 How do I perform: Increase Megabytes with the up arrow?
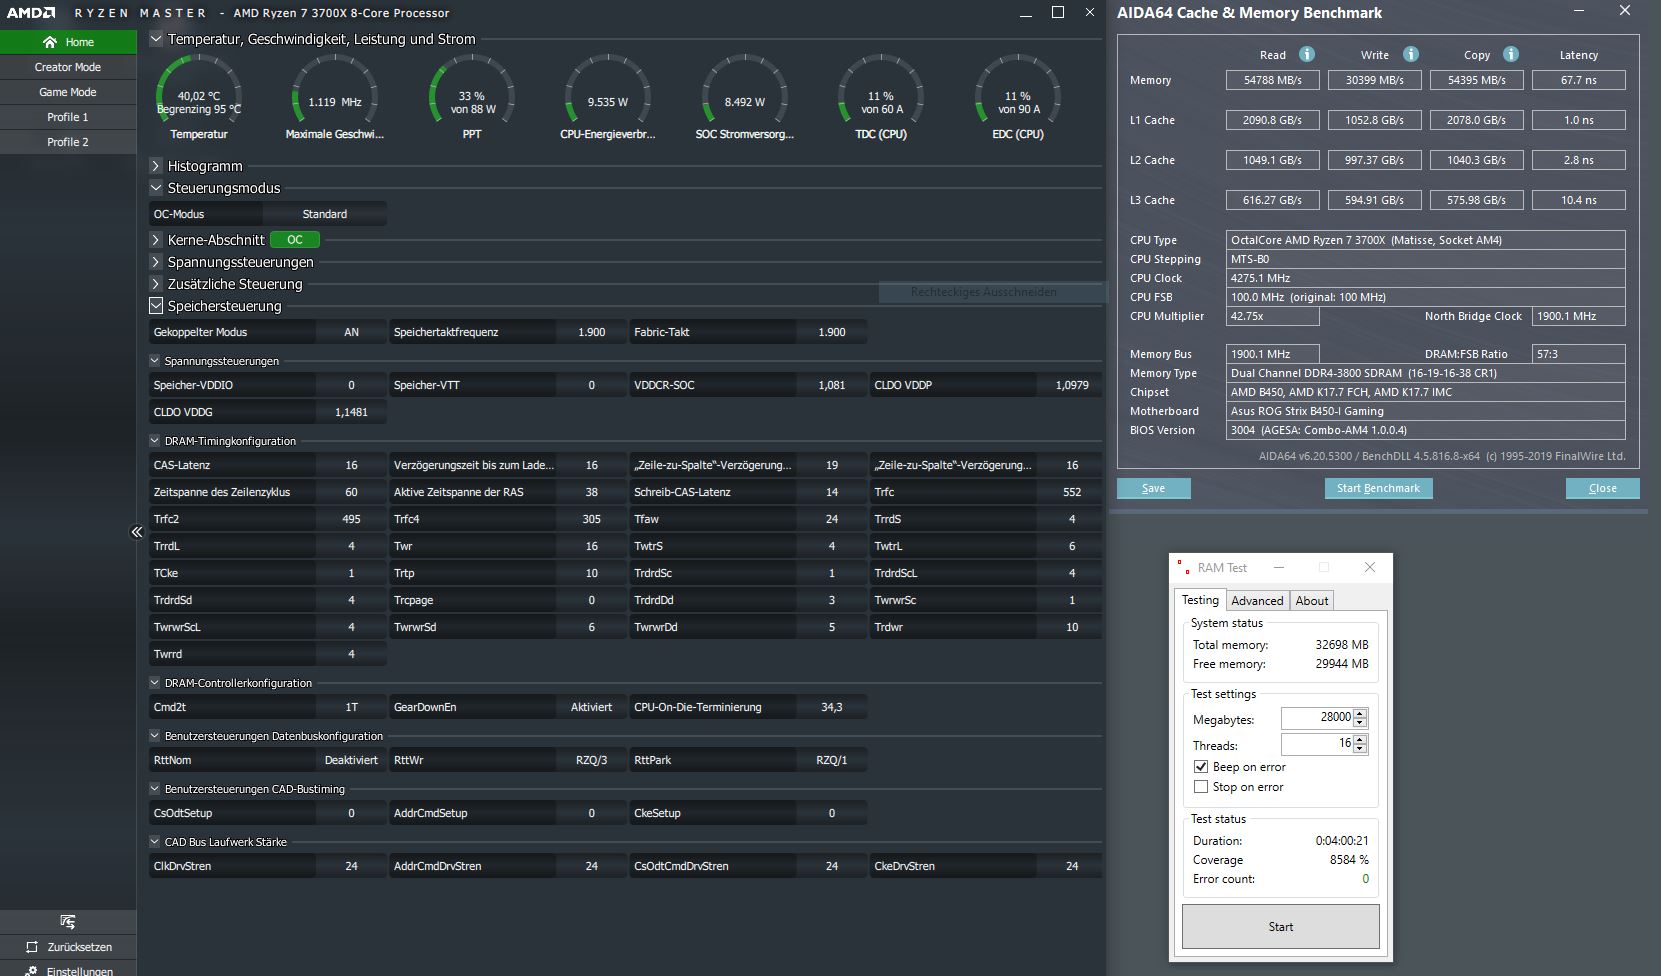click(1360, 713)
